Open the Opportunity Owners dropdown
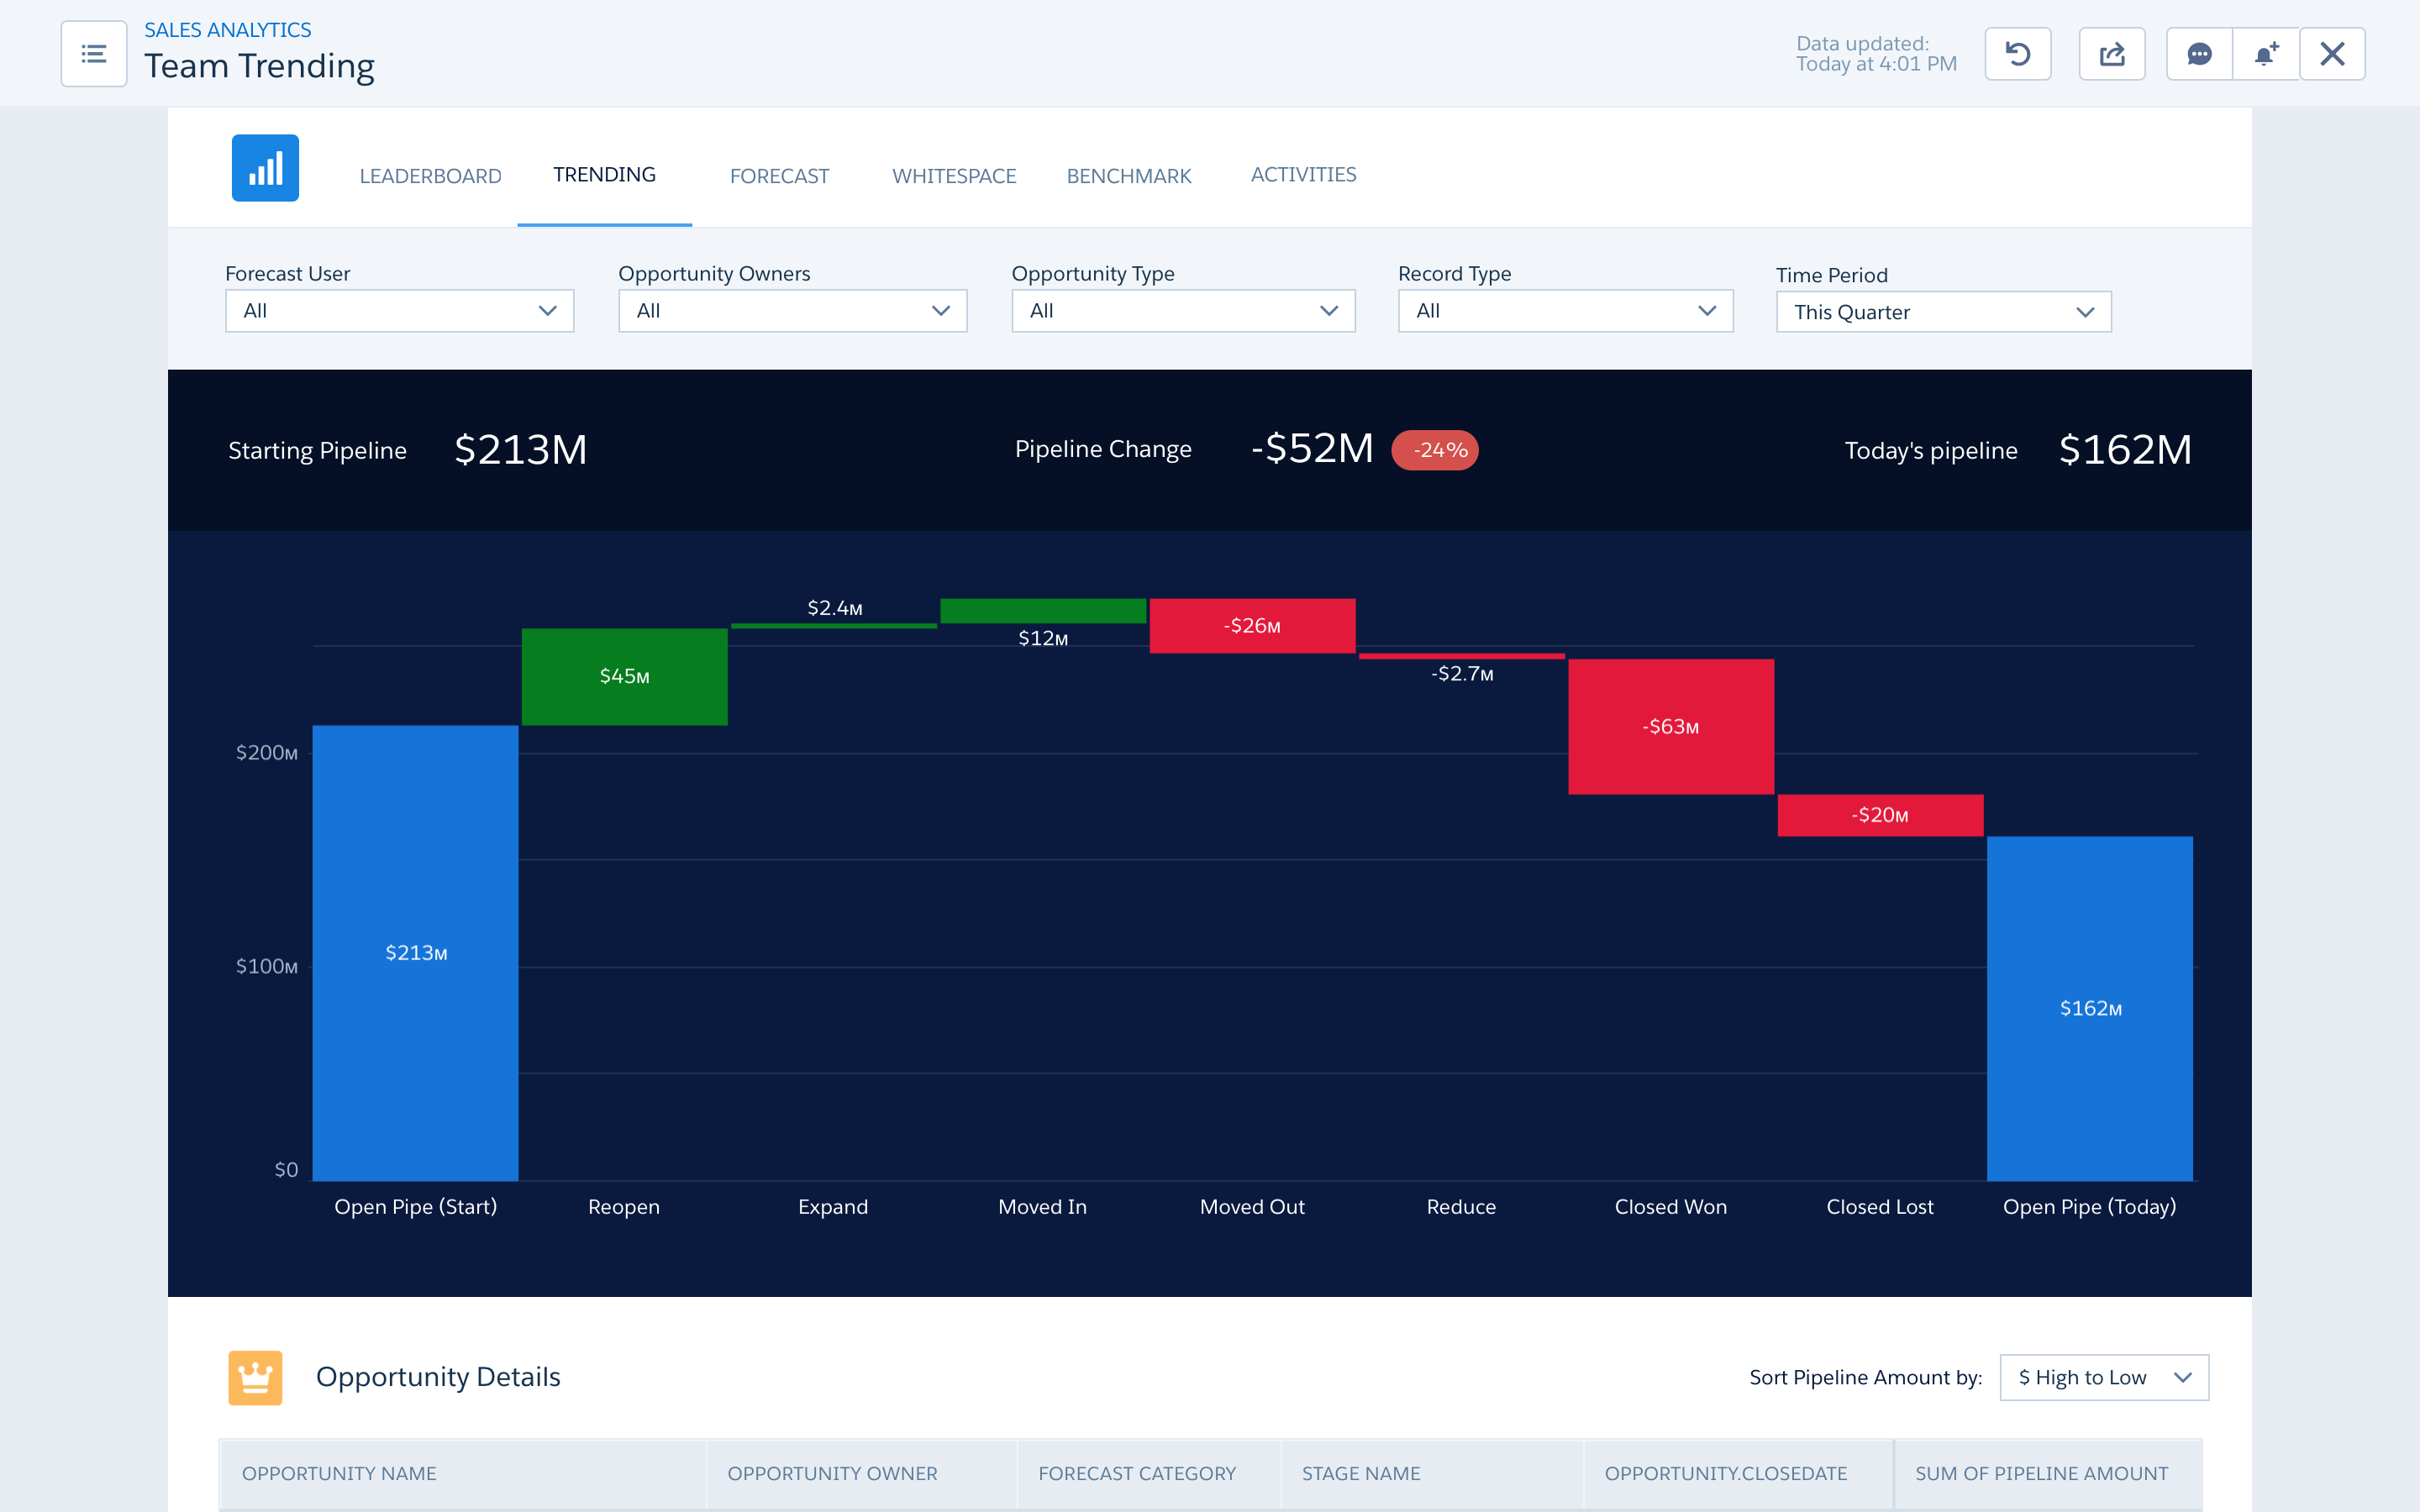The height and width of the screenshot is (1512, 2420). (x=792, y=311)
